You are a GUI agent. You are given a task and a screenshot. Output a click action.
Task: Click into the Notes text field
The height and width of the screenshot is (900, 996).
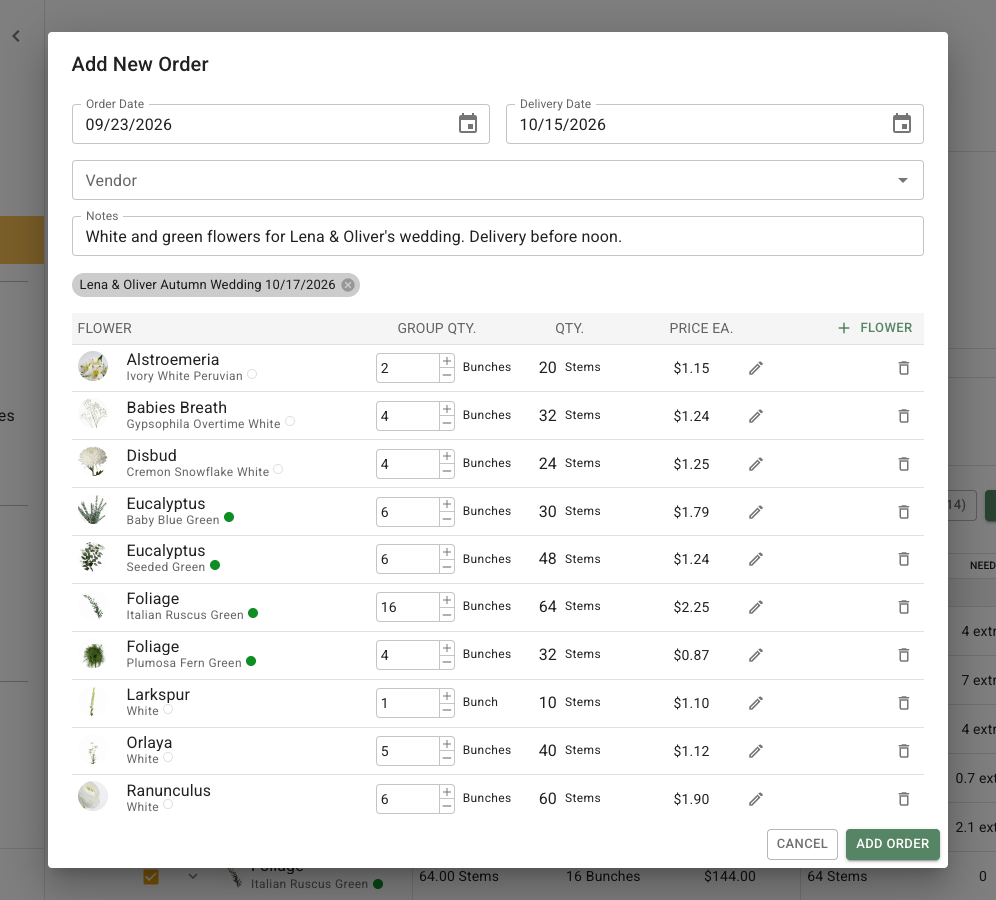[497, 236]
